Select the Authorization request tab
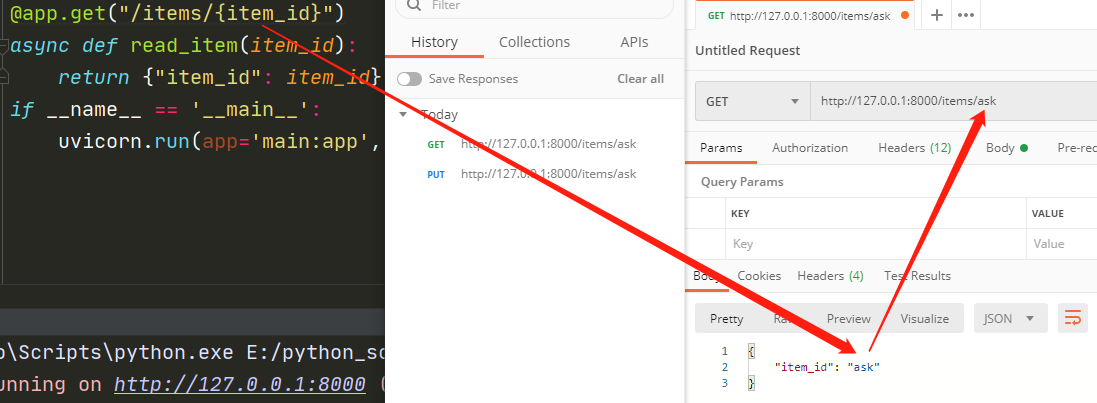 click(x=809, y=148)
